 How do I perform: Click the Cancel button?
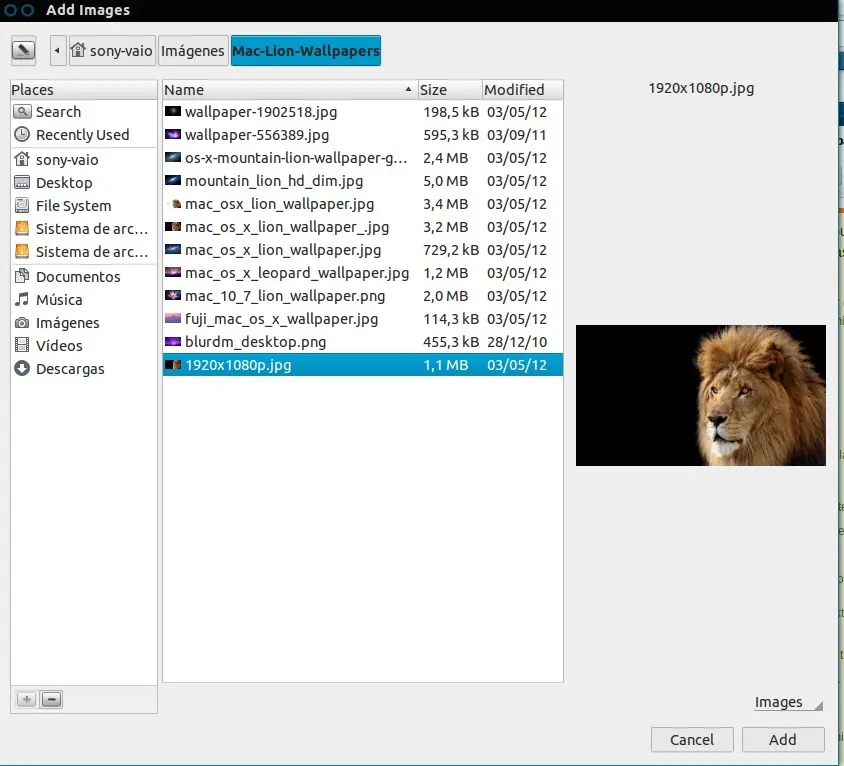[x=692, y=740]
